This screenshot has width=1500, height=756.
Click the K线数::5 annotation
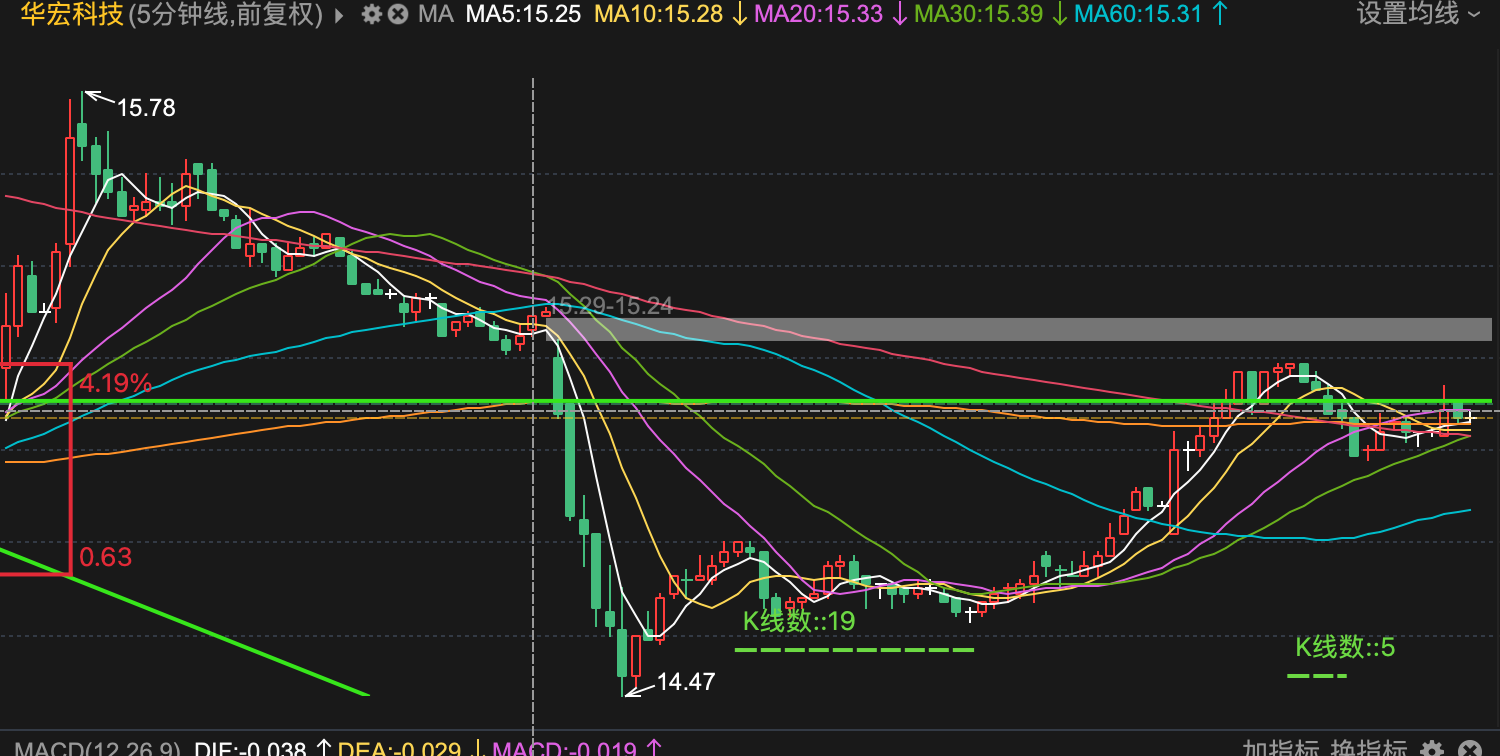(1345, 647)
